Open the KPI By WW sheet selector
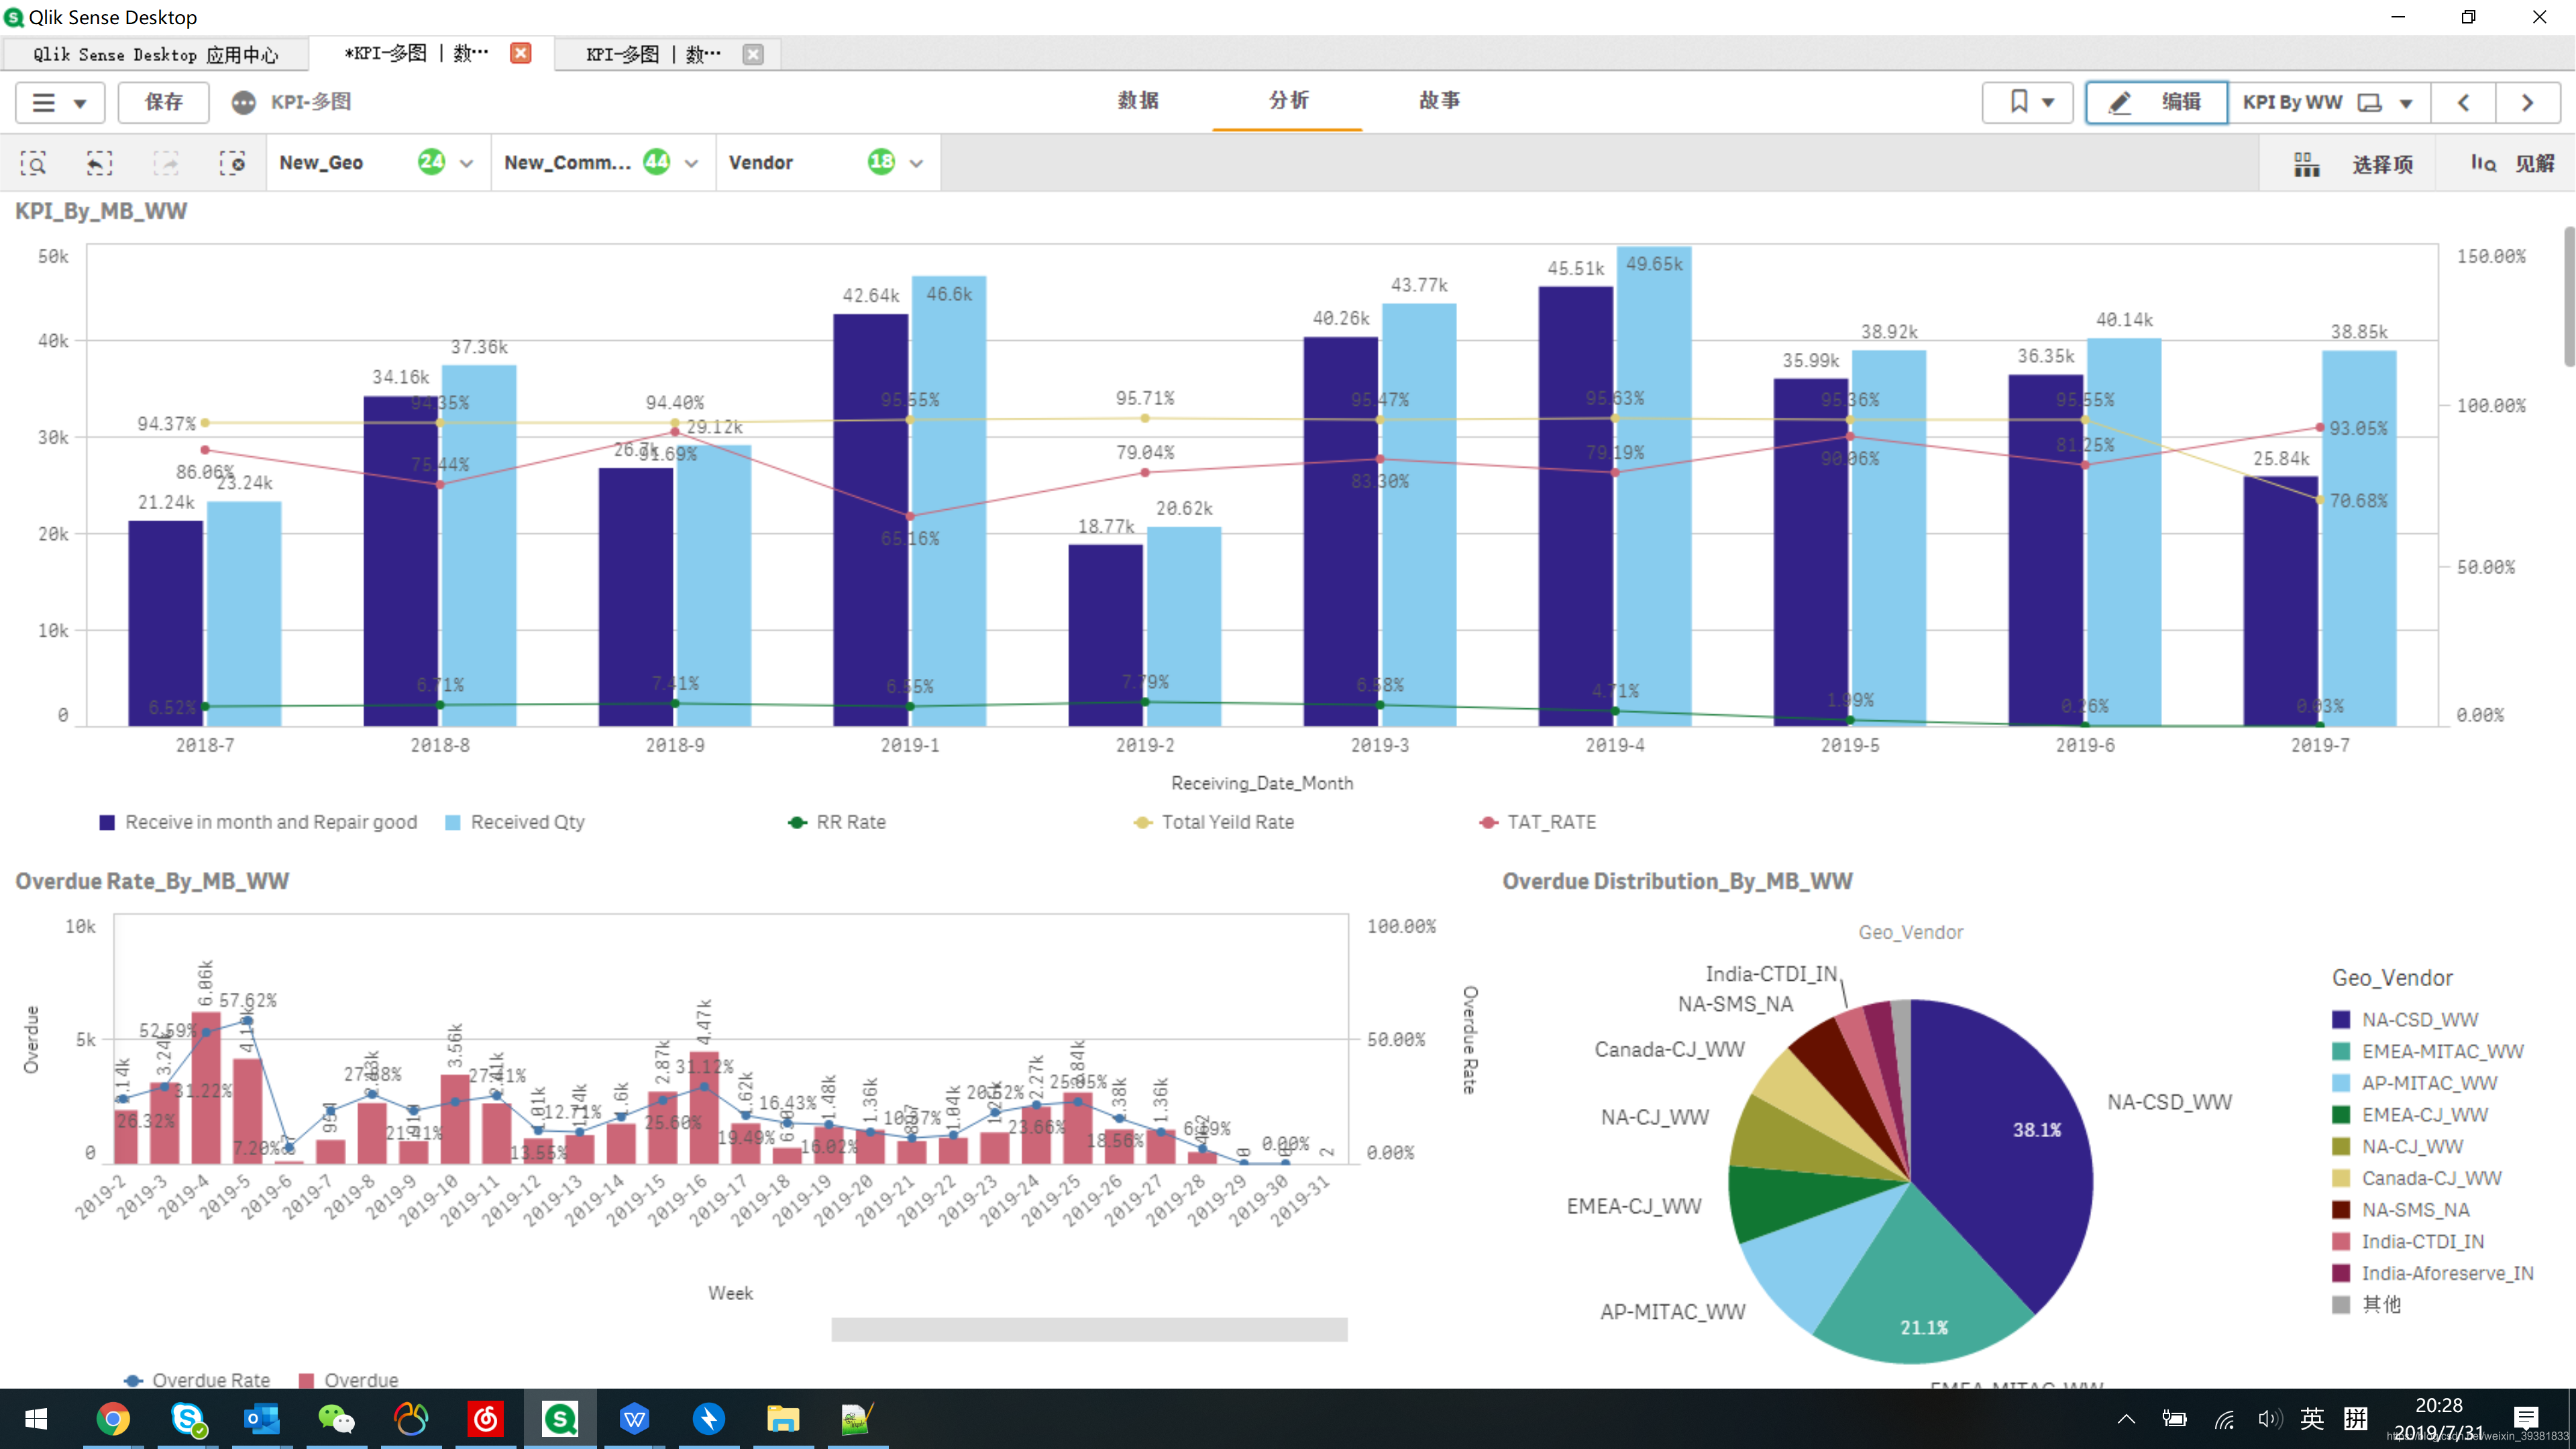 click(2329, 102)
